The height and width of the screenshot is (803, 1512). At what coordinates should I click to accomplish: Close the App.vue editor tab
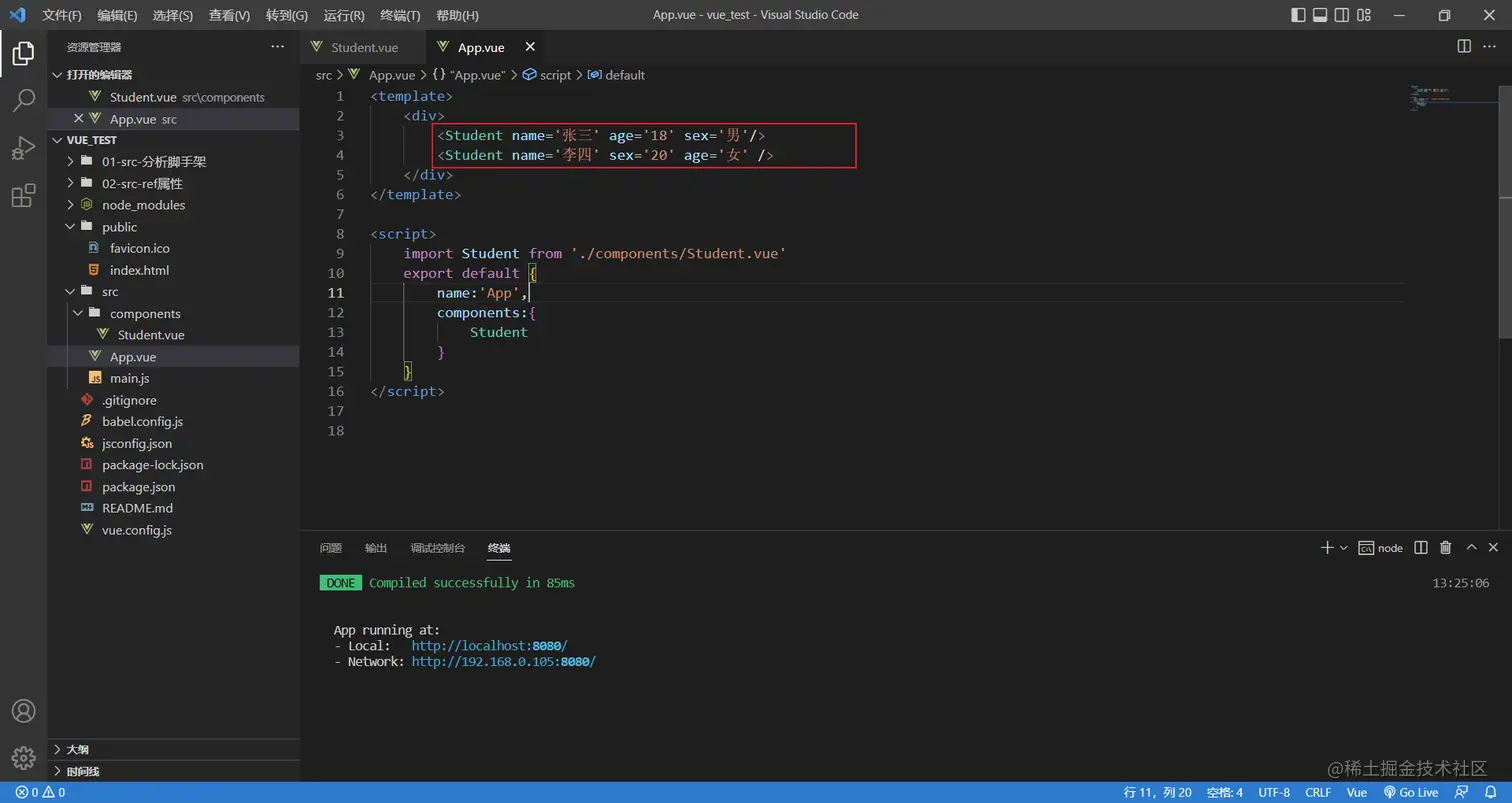530,47
